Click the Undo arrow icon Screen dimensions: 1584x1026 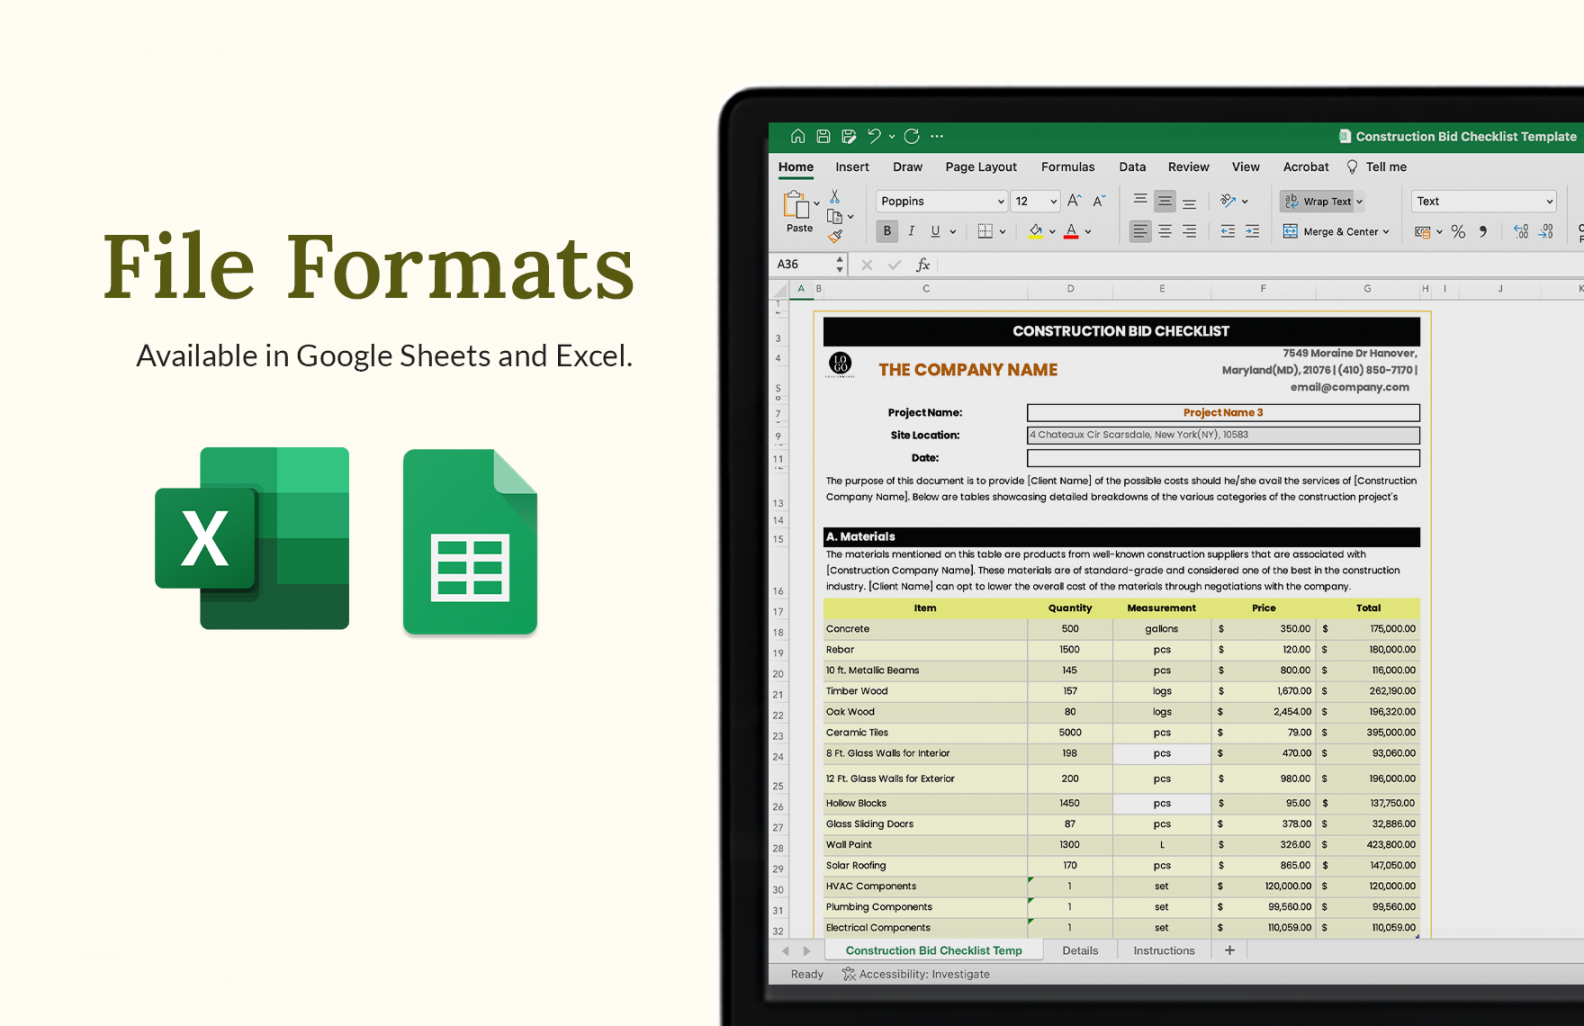tap(874, 136)
